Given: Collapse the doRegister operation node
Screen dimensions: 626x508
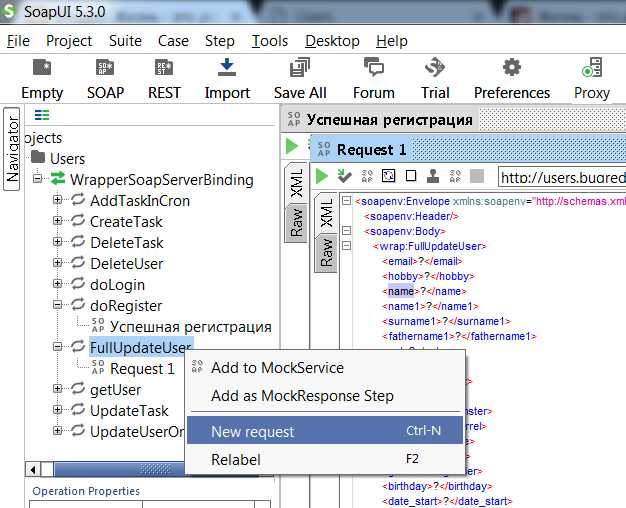Looking at the screenshot, I should pos(57,305).
